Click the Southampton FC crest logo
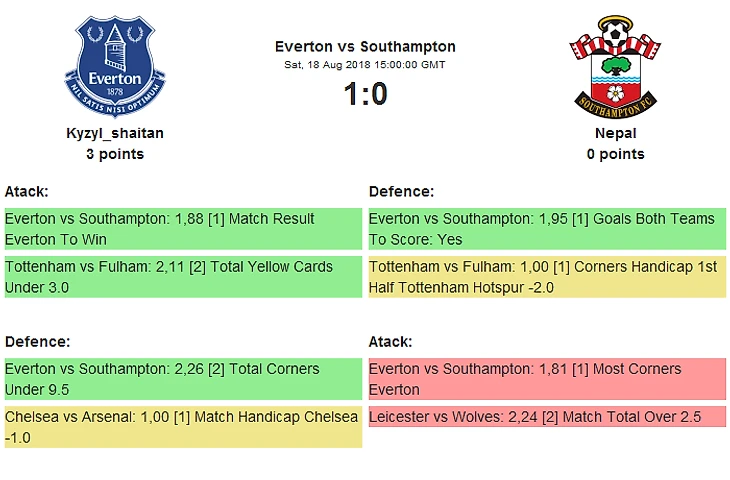 (x=615, y=65)
